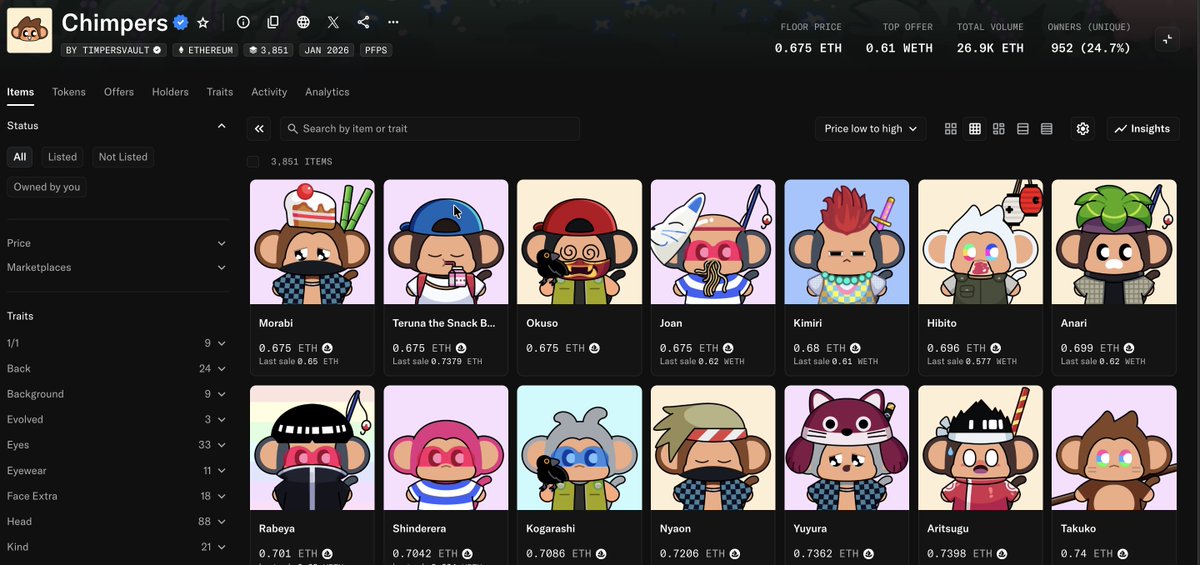Open the collection website globe icon
1200x565 pixels.
303,22
